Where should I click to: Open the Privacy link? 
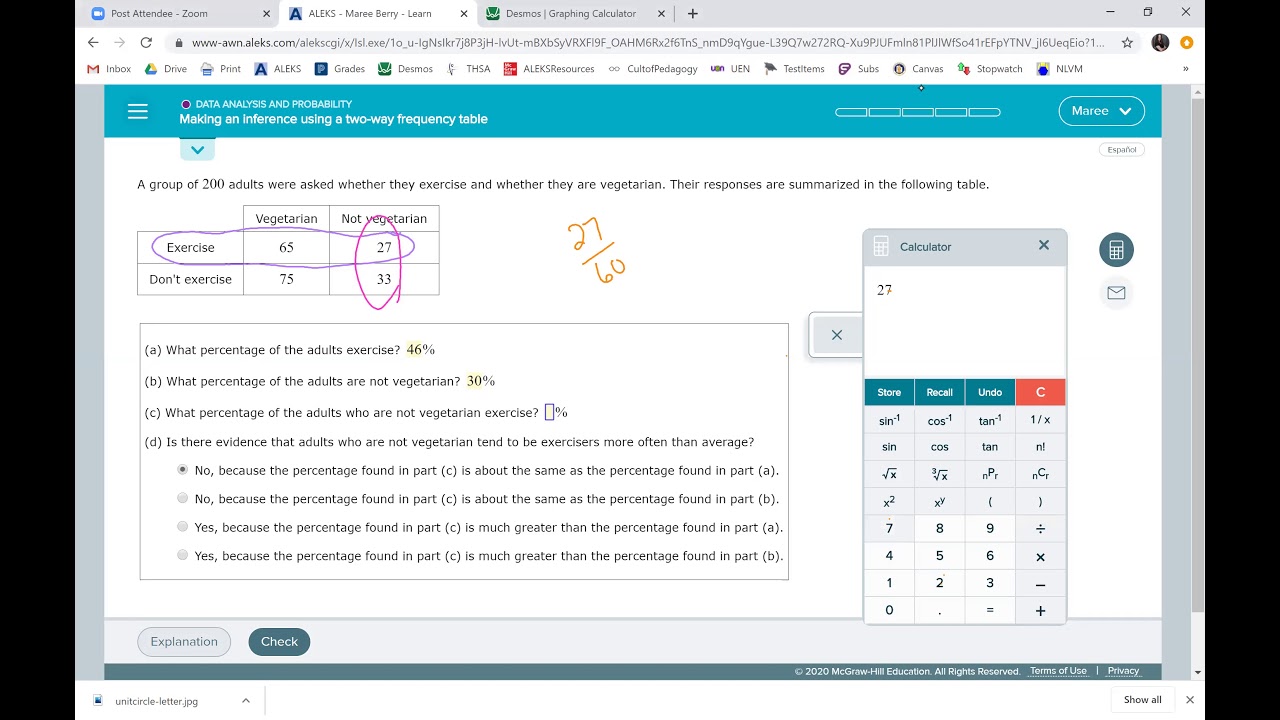click(1123, 671)
